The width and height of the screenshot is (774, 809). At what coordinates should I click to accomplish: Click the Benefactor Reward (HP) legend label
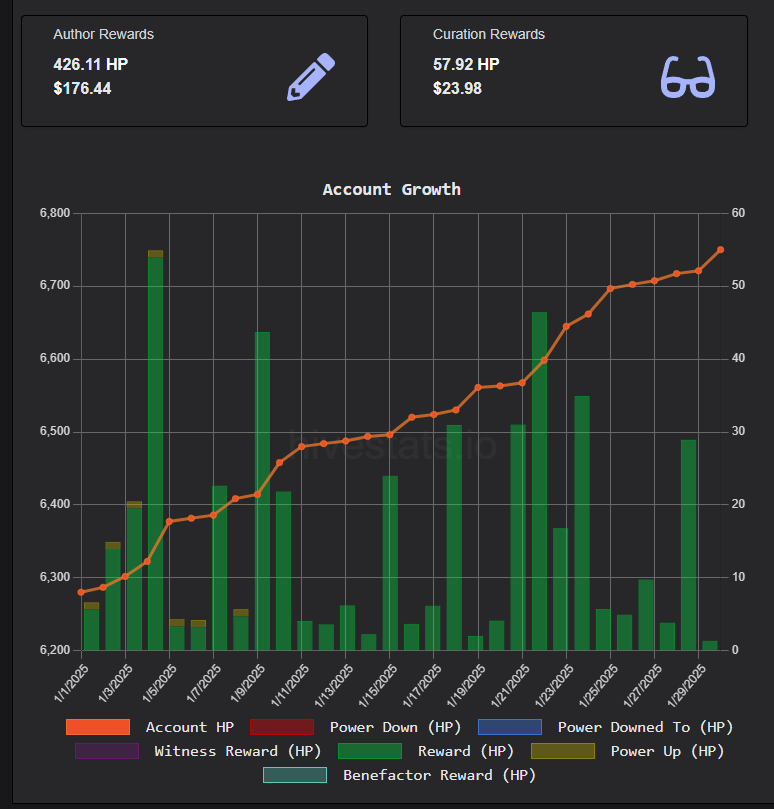[x=439, y=775]
